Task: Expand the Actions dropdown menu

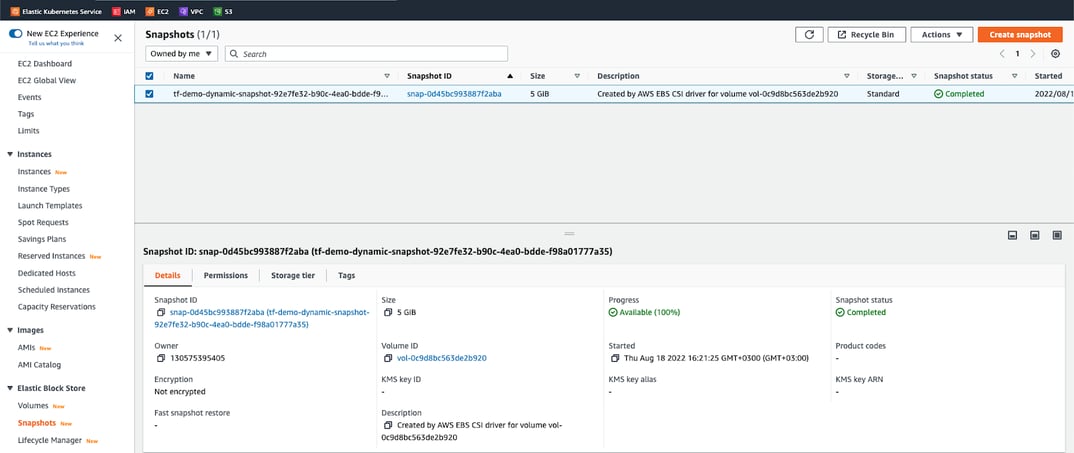Action: pos(942,34)
